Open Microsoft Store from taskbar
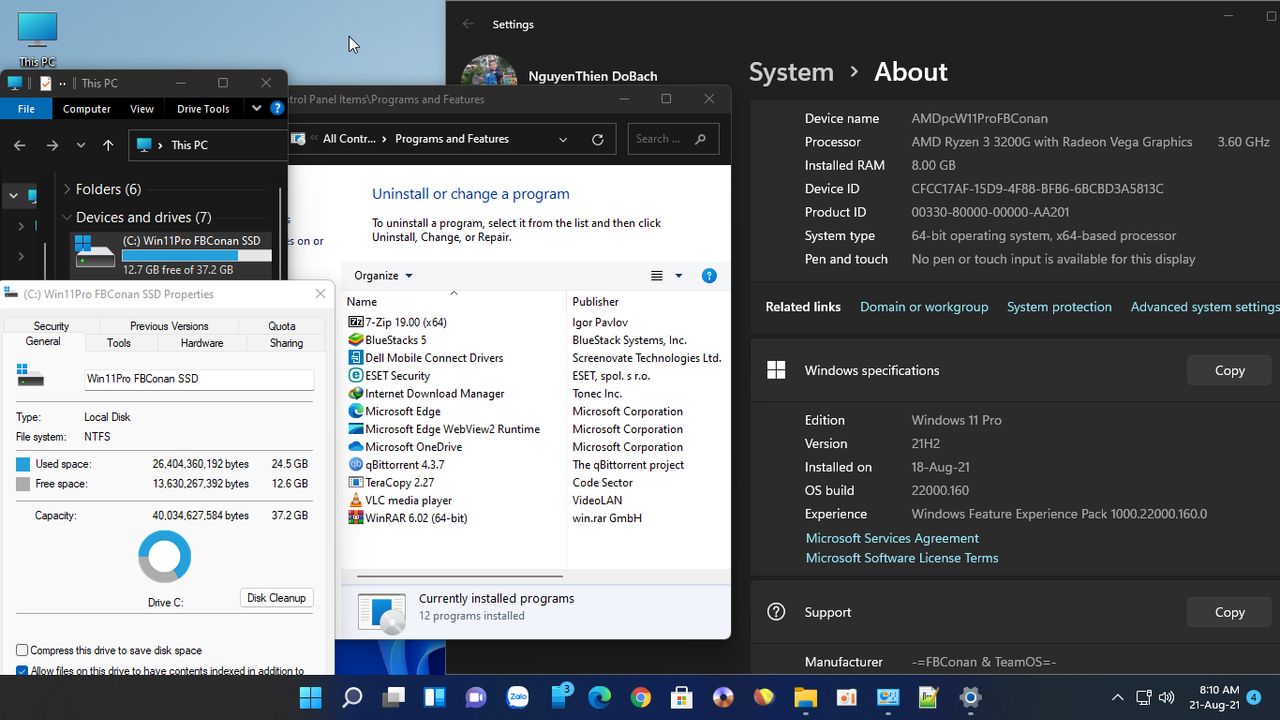1280x720 pixels. tap(681, 697)
